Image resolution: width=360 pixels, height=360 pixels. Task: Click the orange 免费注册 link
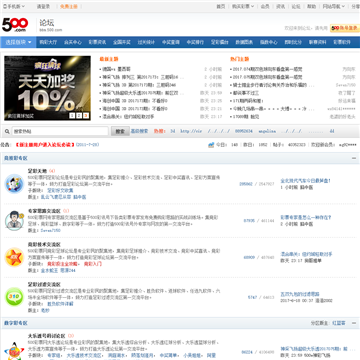click(69, 6)
